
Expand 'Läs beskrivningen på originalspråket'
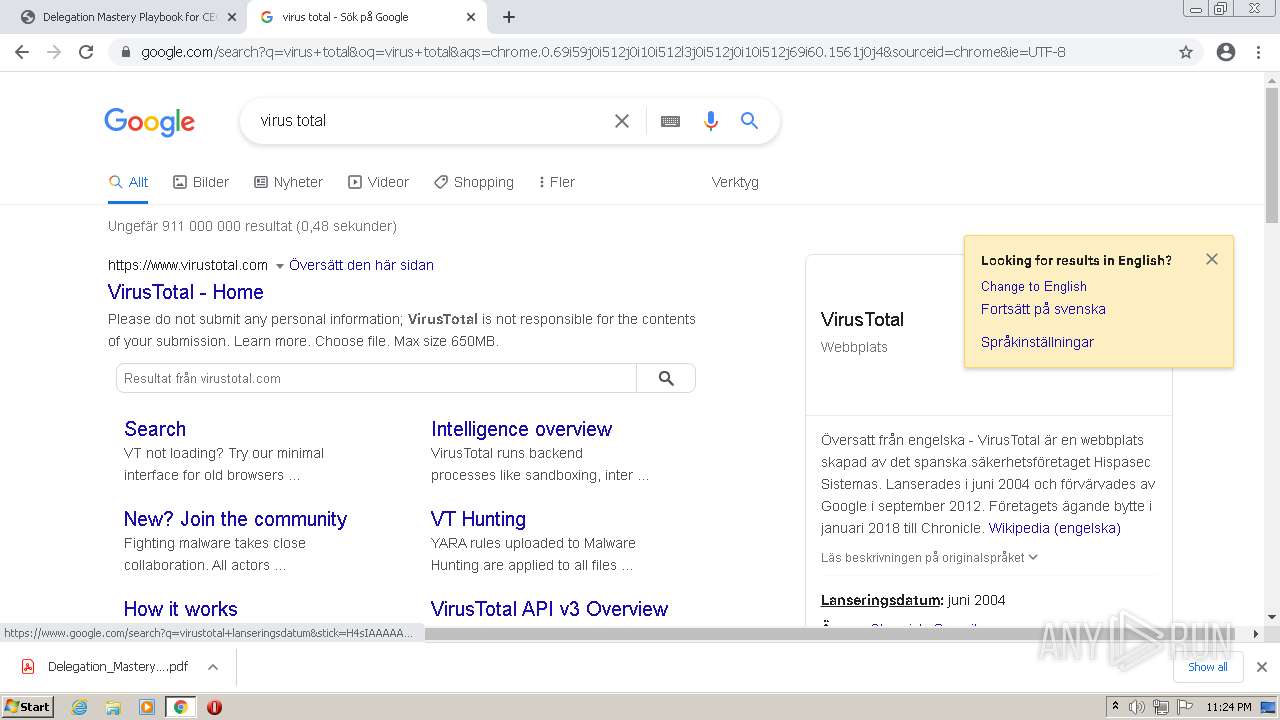pos(929,557)
